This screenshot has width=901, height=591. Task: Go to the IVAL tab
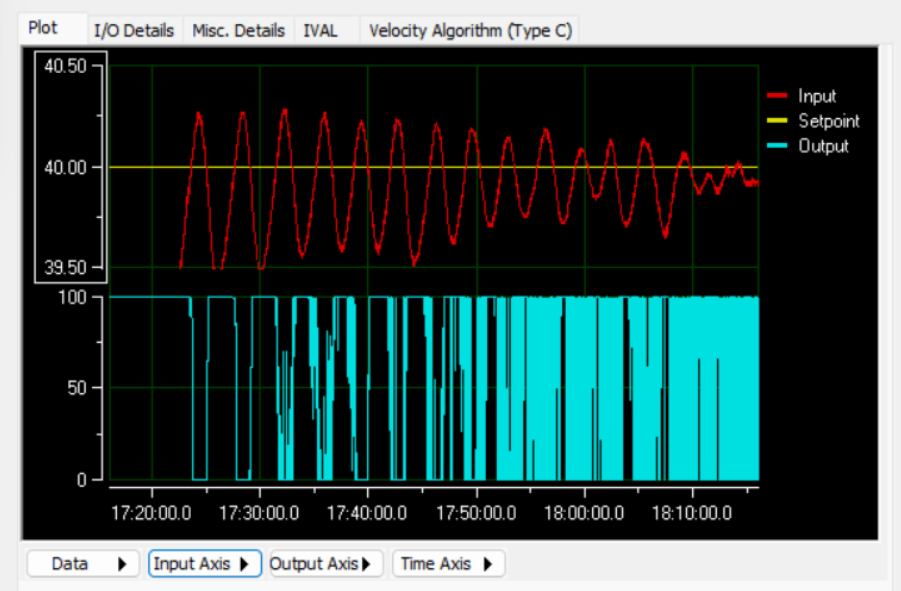(321, 31)
